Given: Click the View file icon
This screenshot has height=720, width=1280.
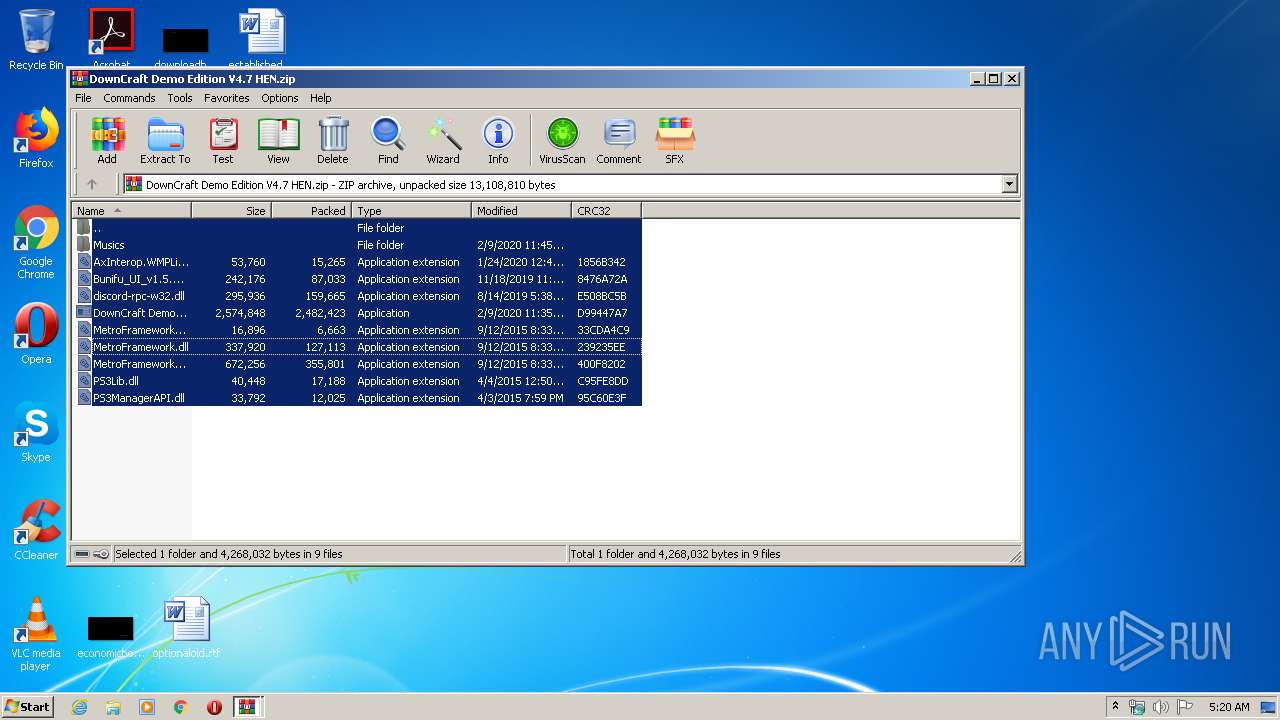Looking at the screenshot, I should click(x=278, y=141).
